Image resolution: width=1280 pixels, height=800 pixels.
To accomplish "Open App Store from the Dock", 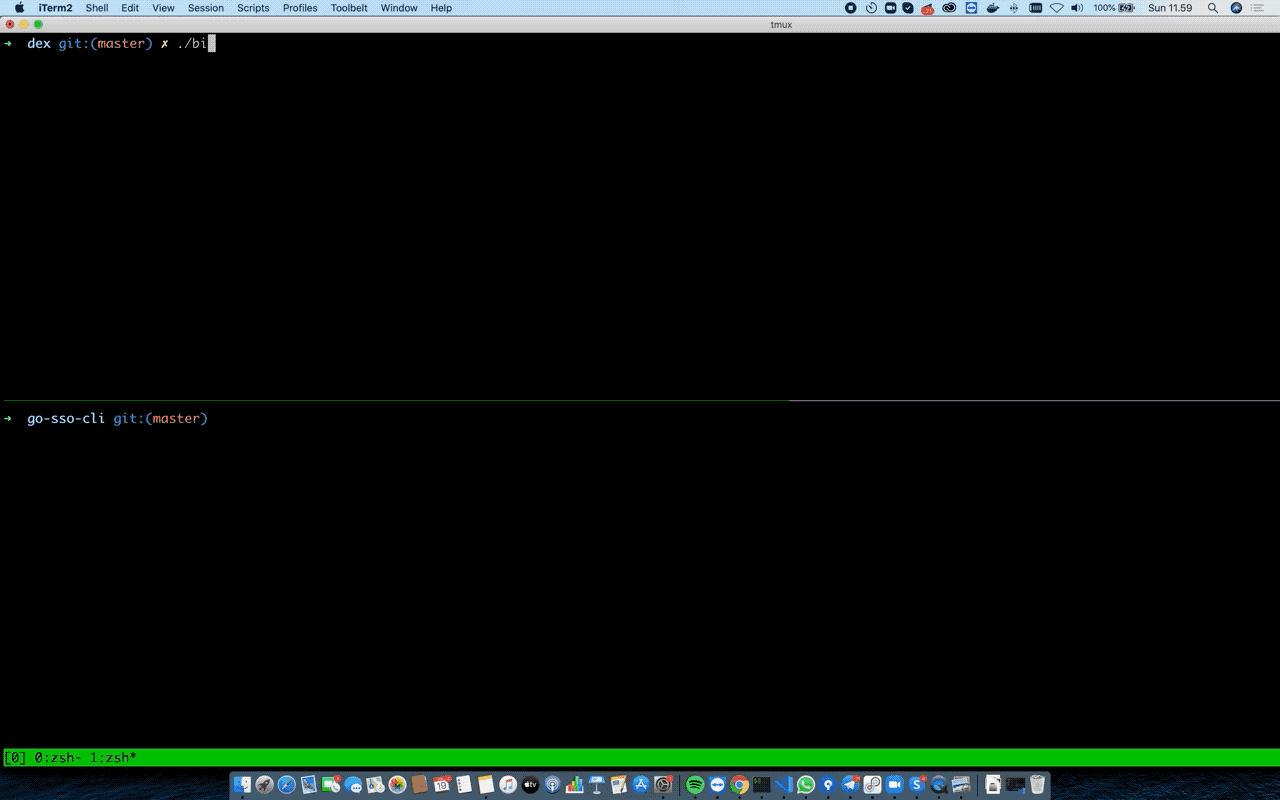I will click(x=641, y=785).
